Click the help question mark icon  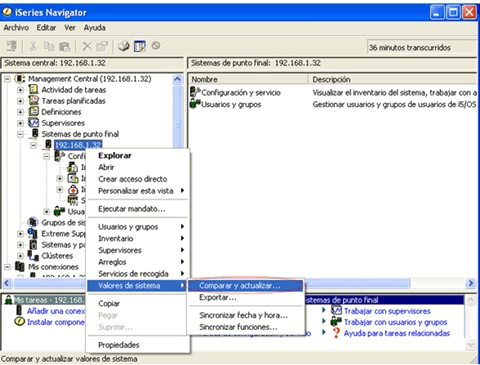[336, 333]
